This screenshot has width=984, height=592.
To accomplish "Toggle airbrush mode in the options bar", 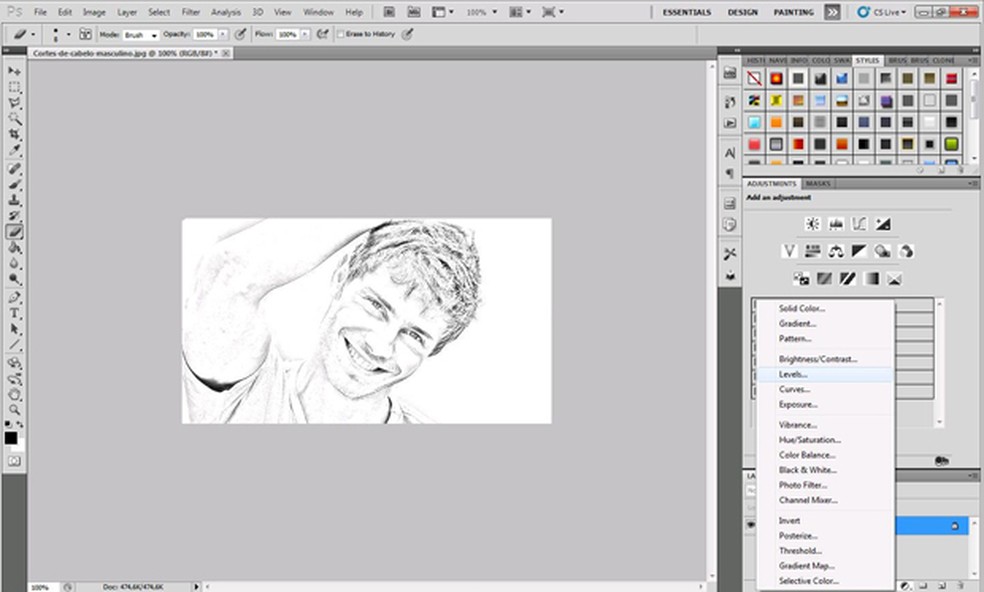I will pyautogui.click(x=321, y=34).
